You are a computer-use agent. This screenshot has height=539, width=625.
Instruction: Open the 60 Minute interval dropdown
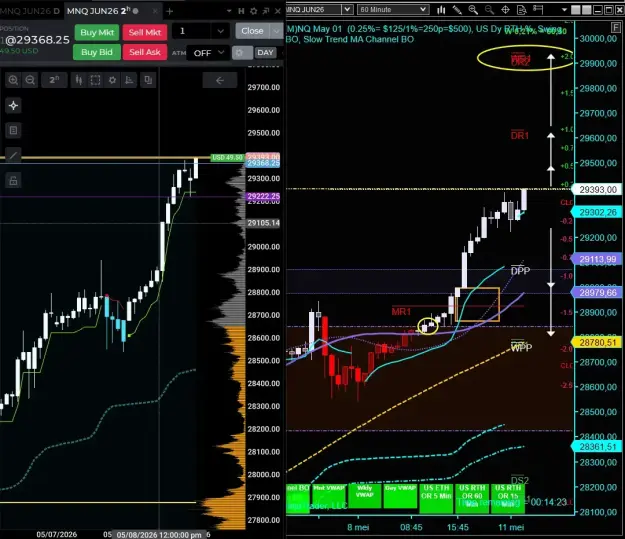[x=393, y=9]
